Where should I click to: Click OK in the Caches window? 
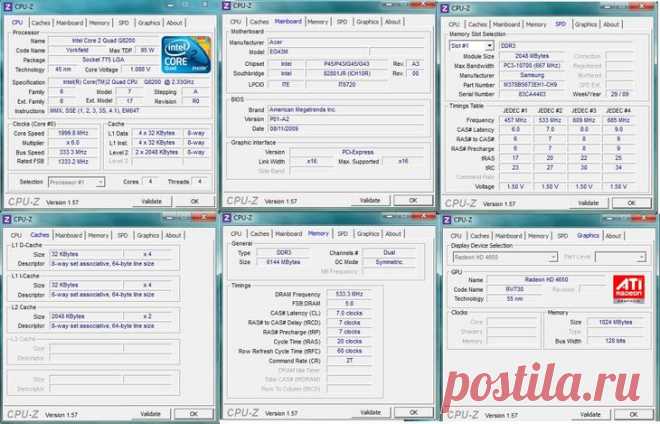194,414
